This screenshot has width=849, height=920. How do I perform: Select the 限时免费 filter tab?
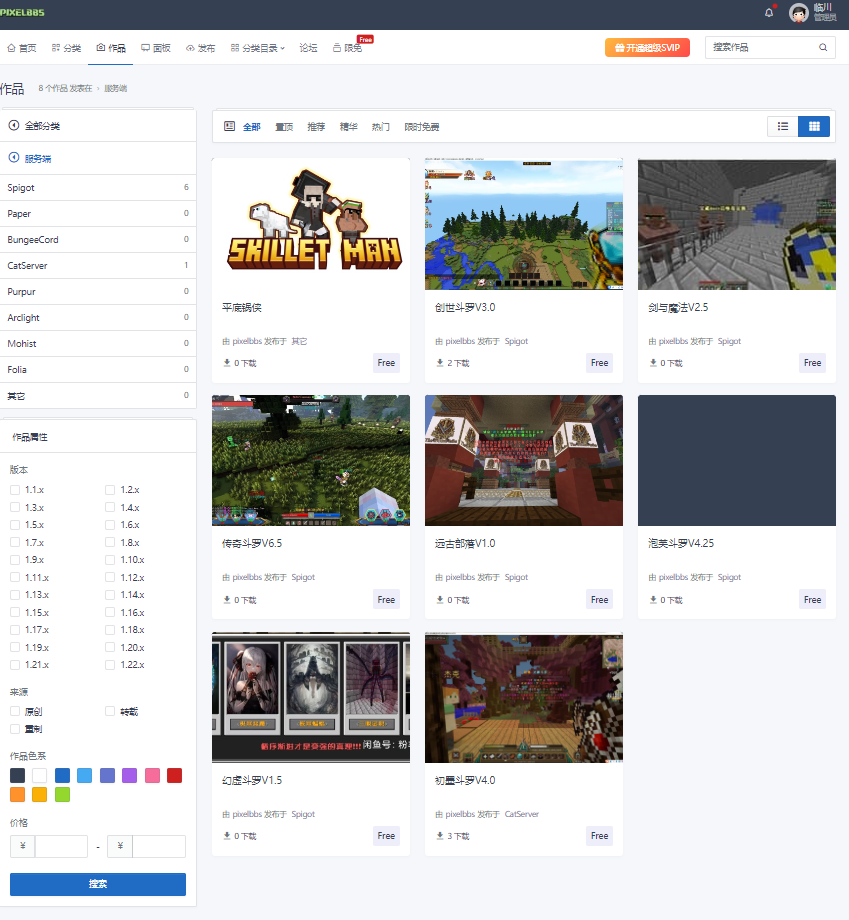click(422, 127)
